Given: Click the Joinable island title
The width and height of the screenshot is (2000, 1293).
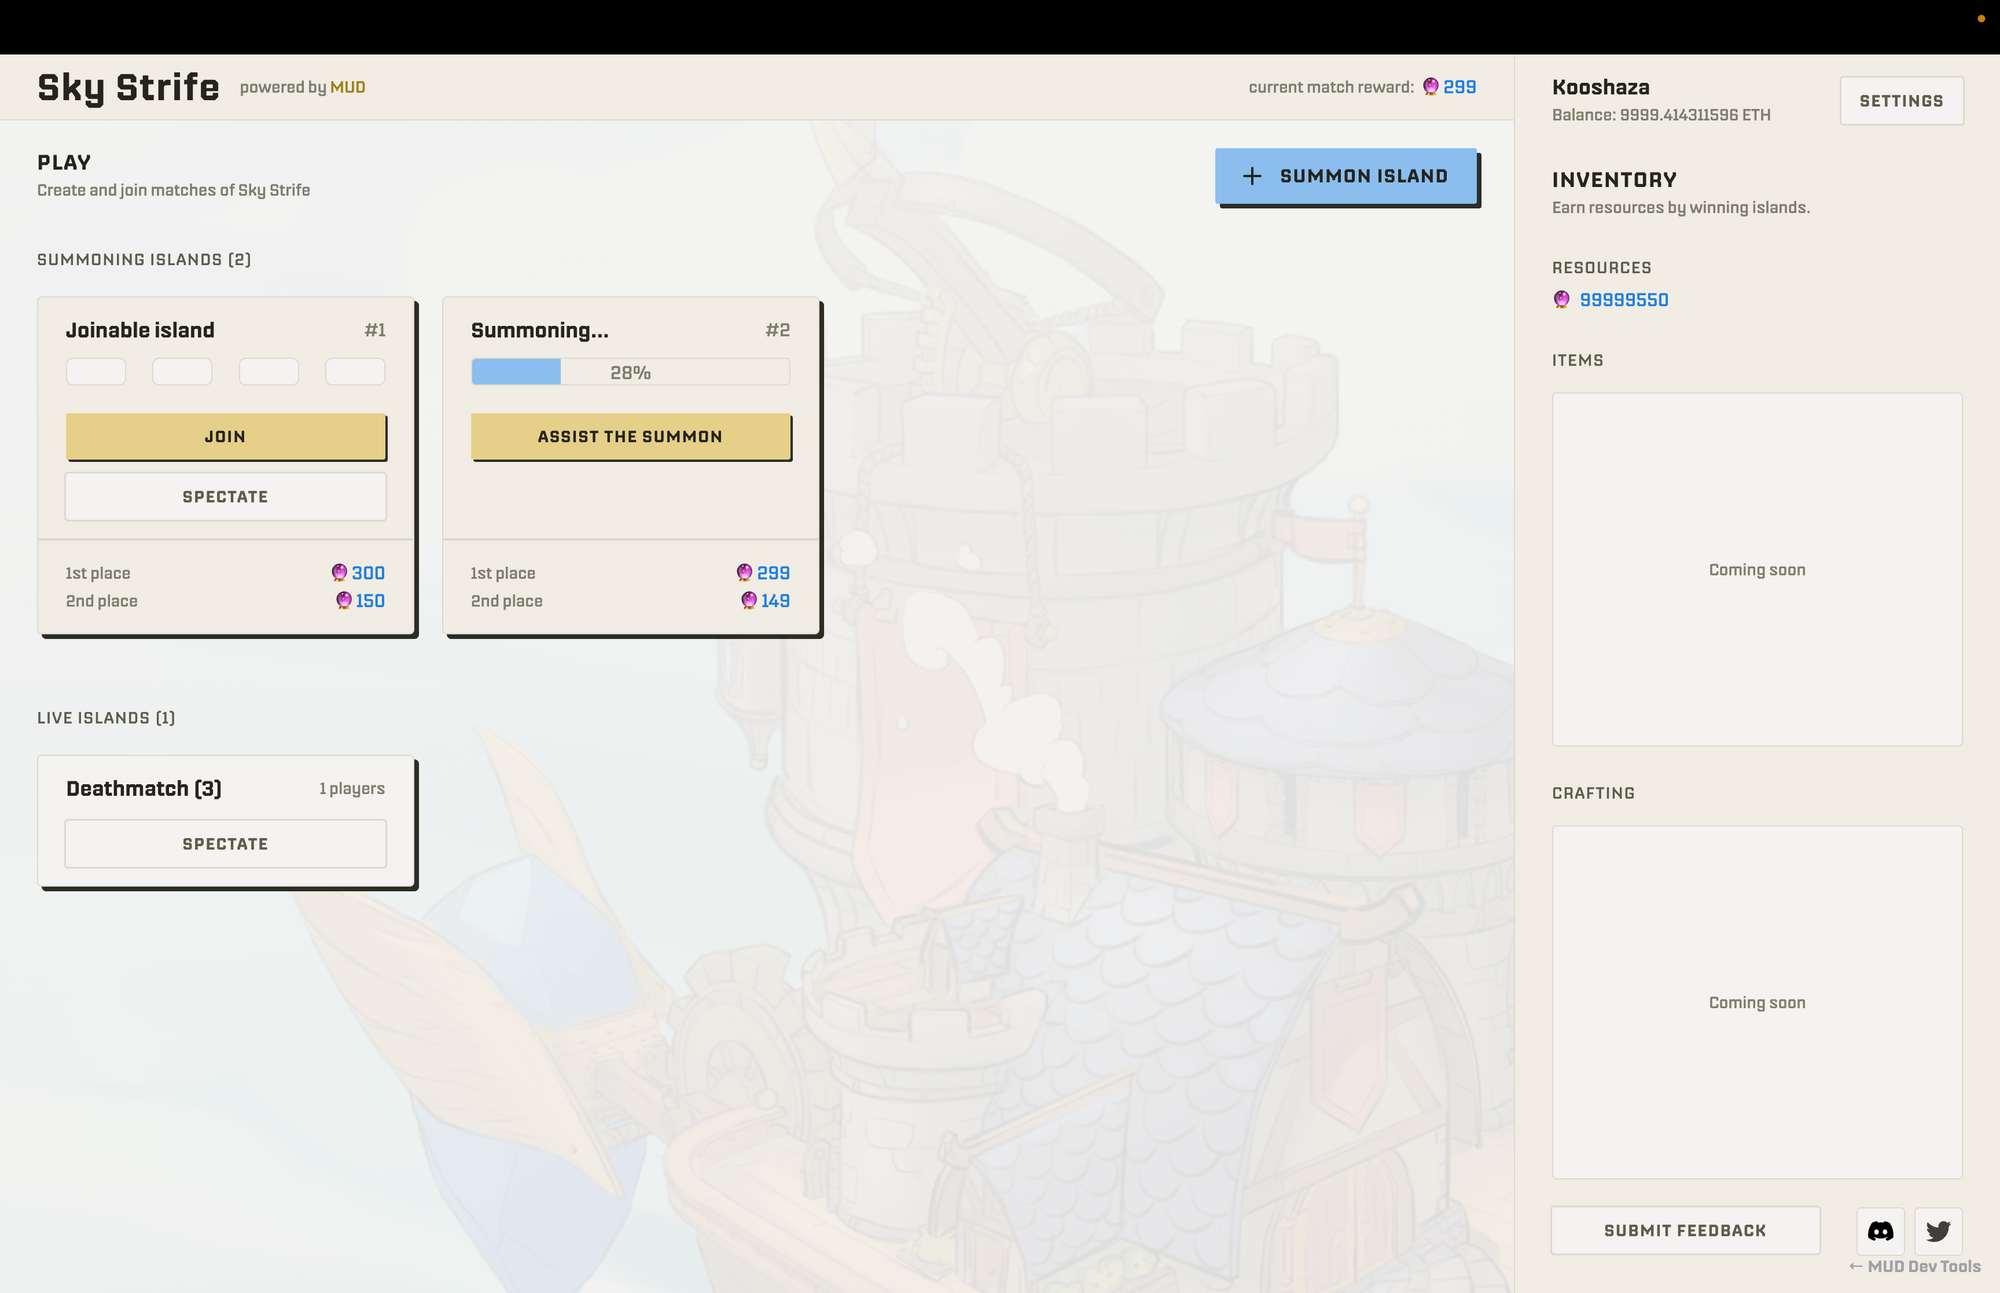Looking at the screenshot, I should pyautogui.click(x=140, y=330).
